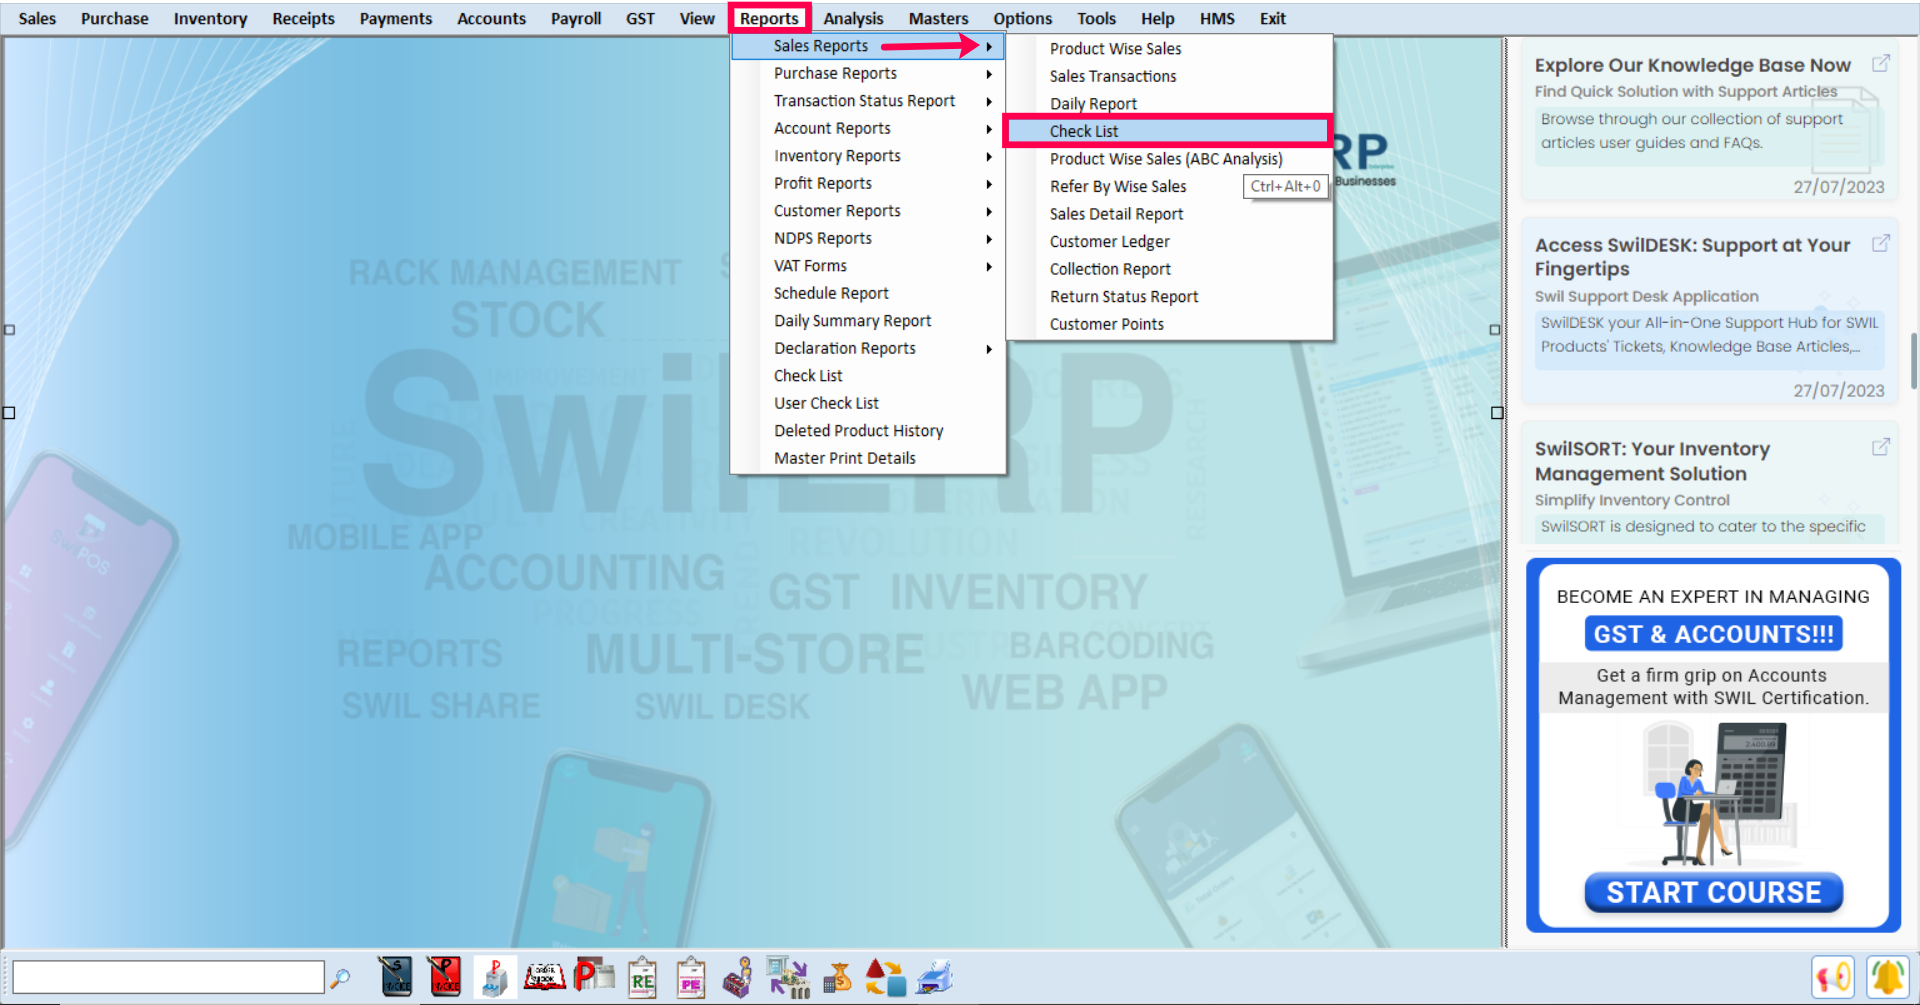Click the magnifier search icon in bottom bar
Image resolution: width=1920 pixels, height=1005 pixels.
click(x=340, y=977)
